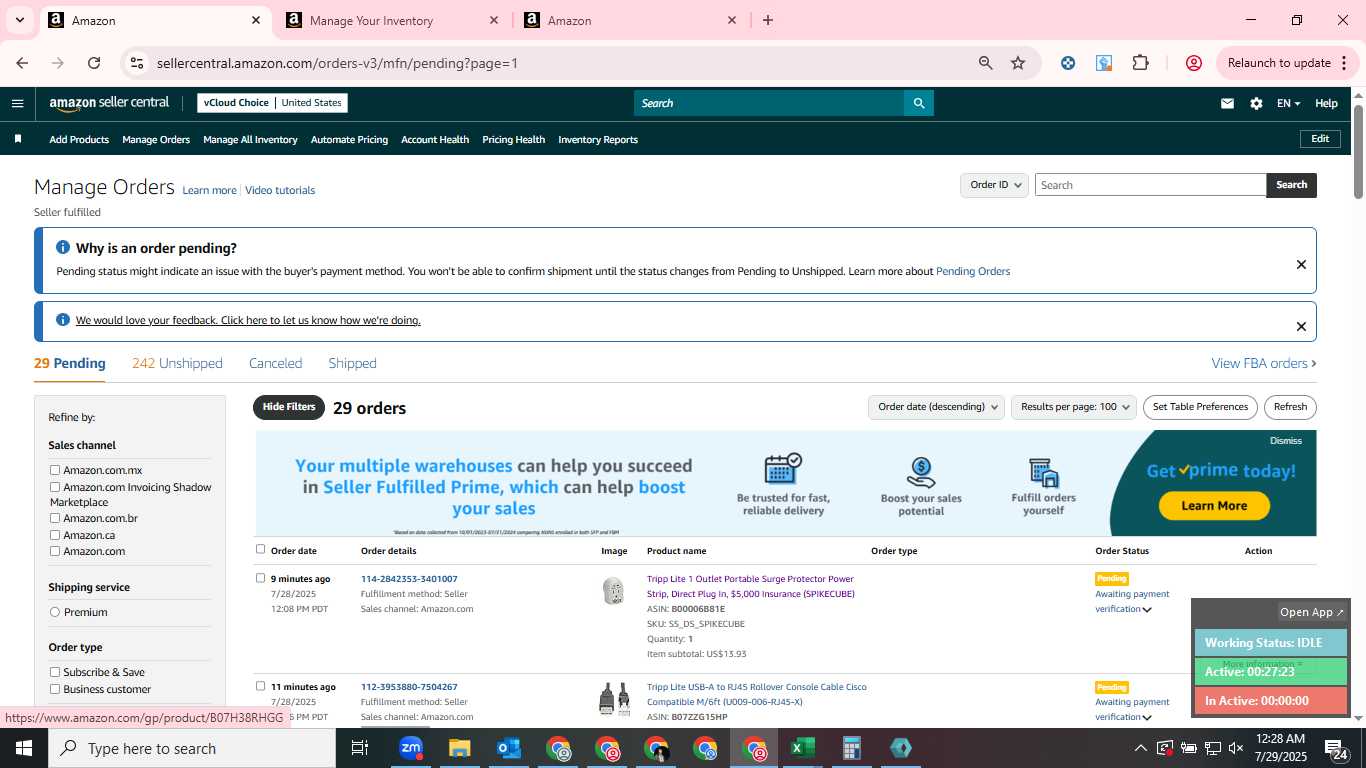Click Set Table Preferences button
The image size is (1366, 768).
tap(1200, 407)
